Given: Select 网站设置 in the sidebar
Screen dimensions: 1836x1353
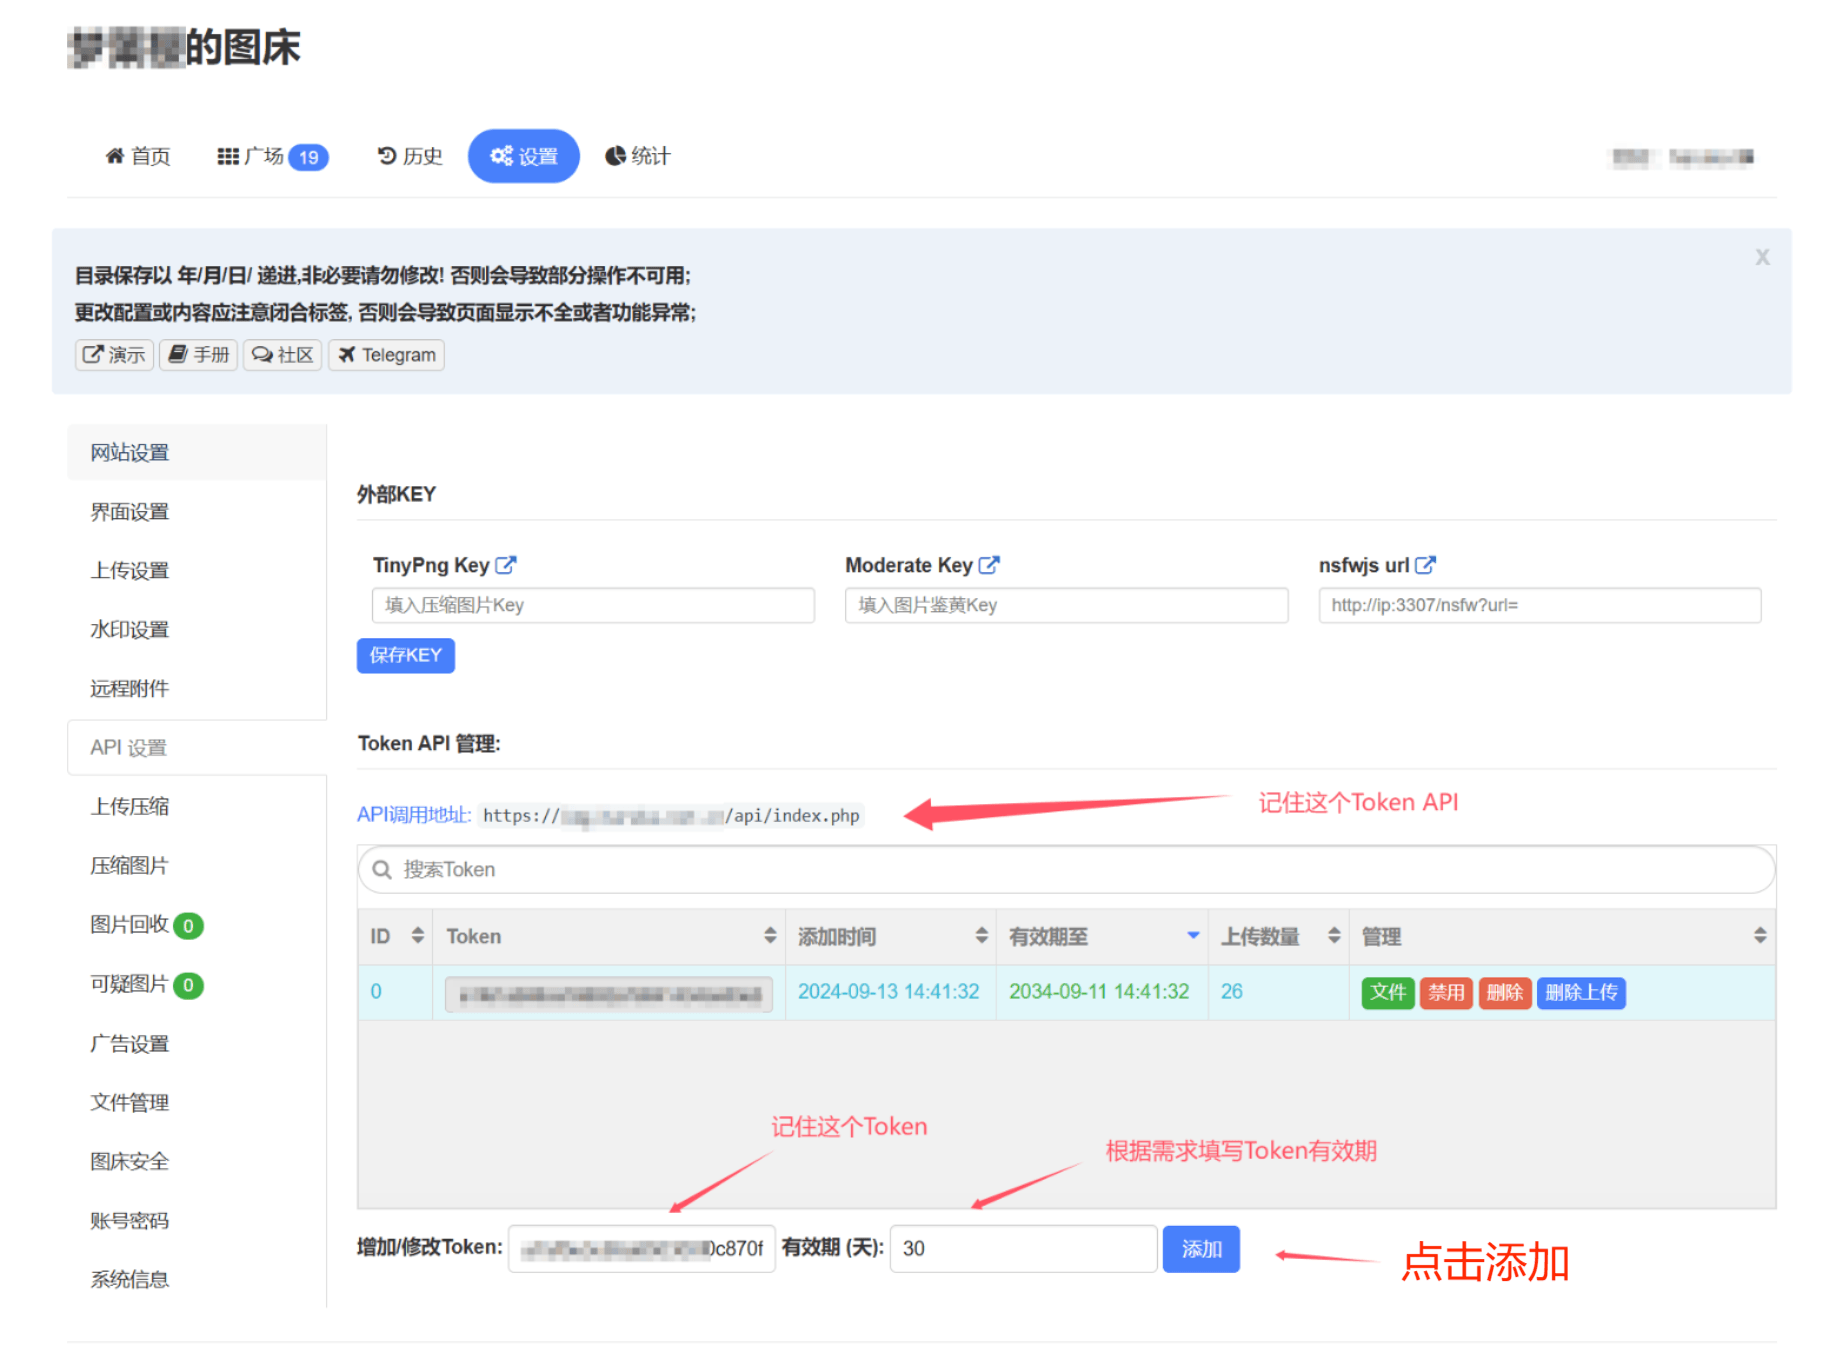Looking at the screenshot, I should (196, 453).
